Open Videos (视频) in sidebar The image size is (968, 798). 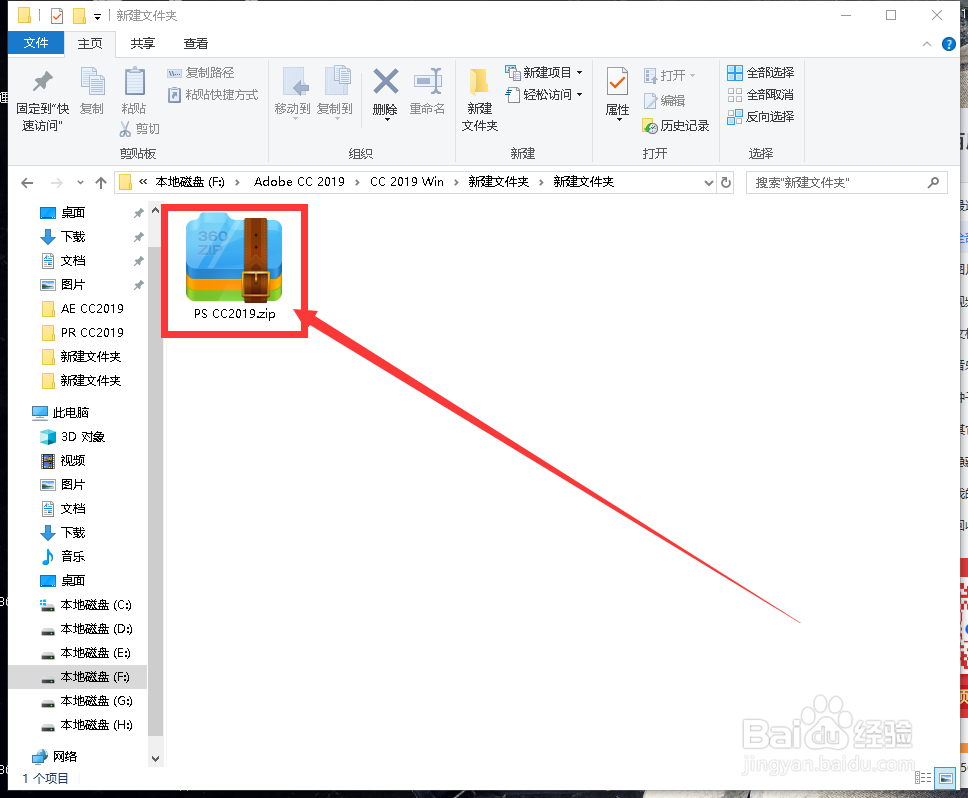point(73,461)
